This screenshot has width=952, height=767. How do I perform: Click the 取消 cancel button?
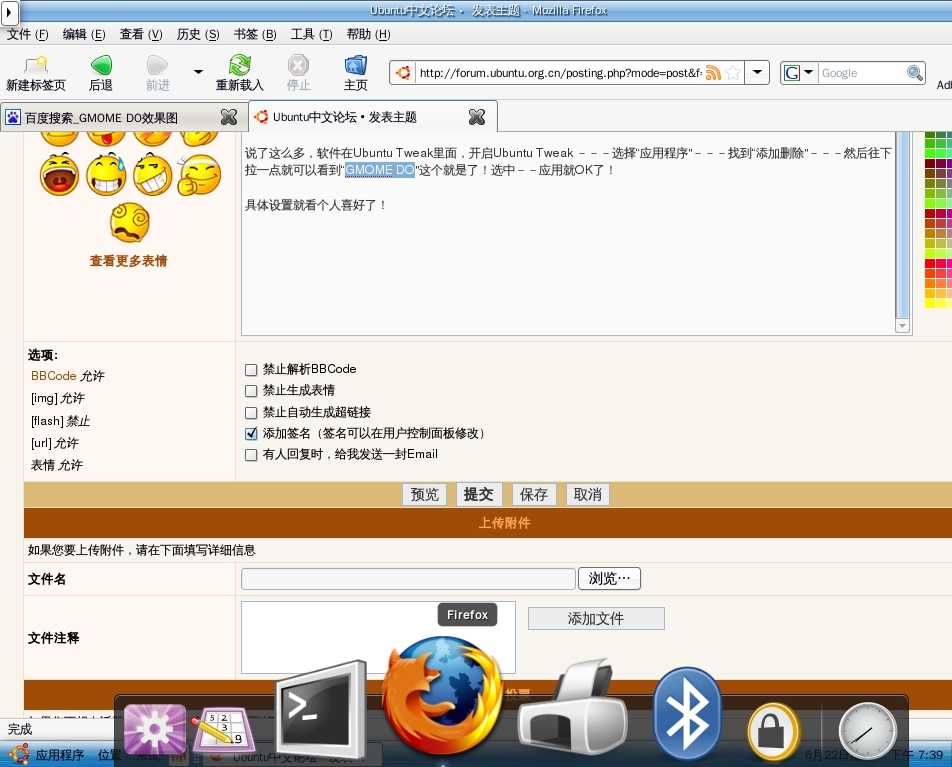tap(588, 494)
